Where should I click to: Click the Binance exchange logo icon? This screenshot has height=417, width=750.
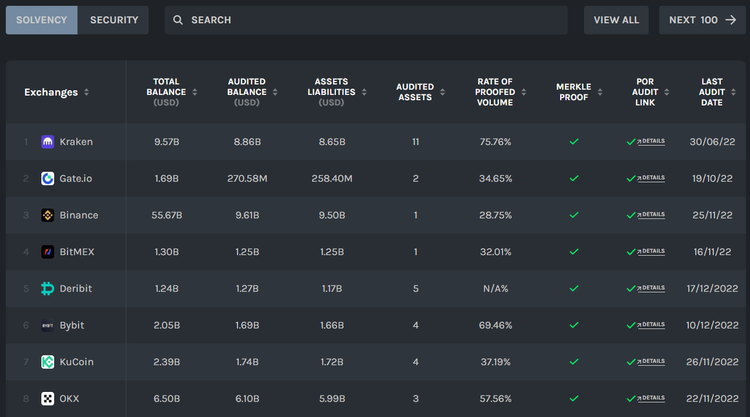point(47,215)
